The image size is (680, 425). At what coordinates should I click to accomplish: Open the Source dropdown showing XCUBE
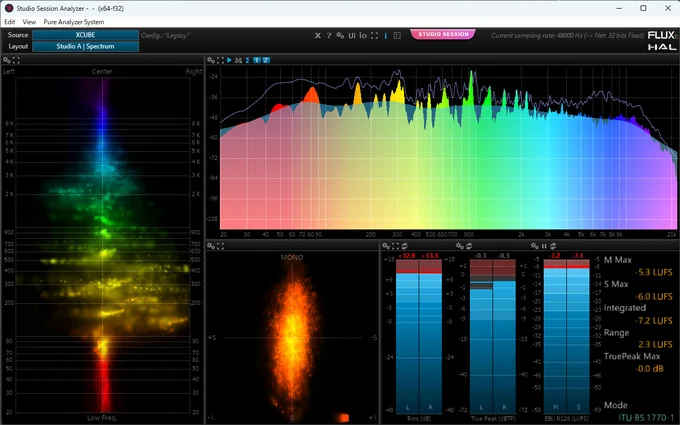coord(85,35)
